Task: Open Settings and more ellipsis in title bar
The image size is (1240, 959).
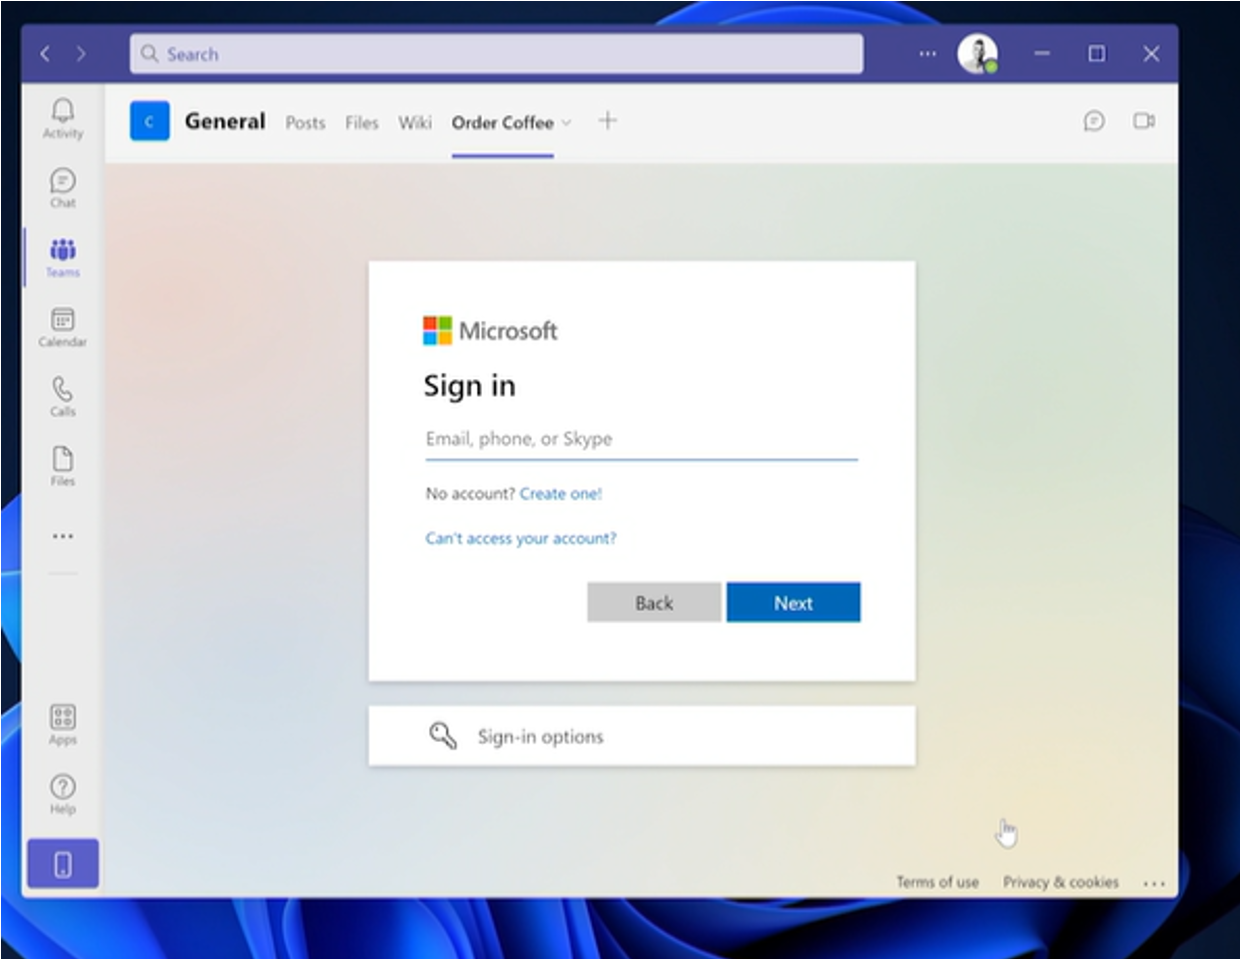Action: 928,54
